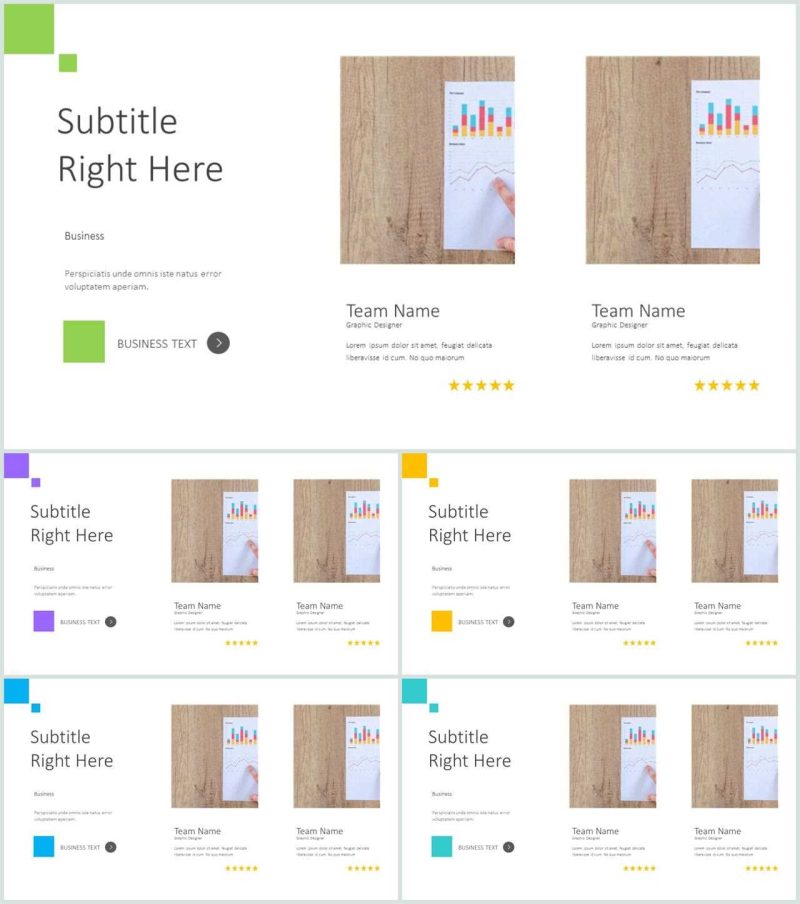
Task: Click the small green square near top-left corner
Action: coord(68,63)
